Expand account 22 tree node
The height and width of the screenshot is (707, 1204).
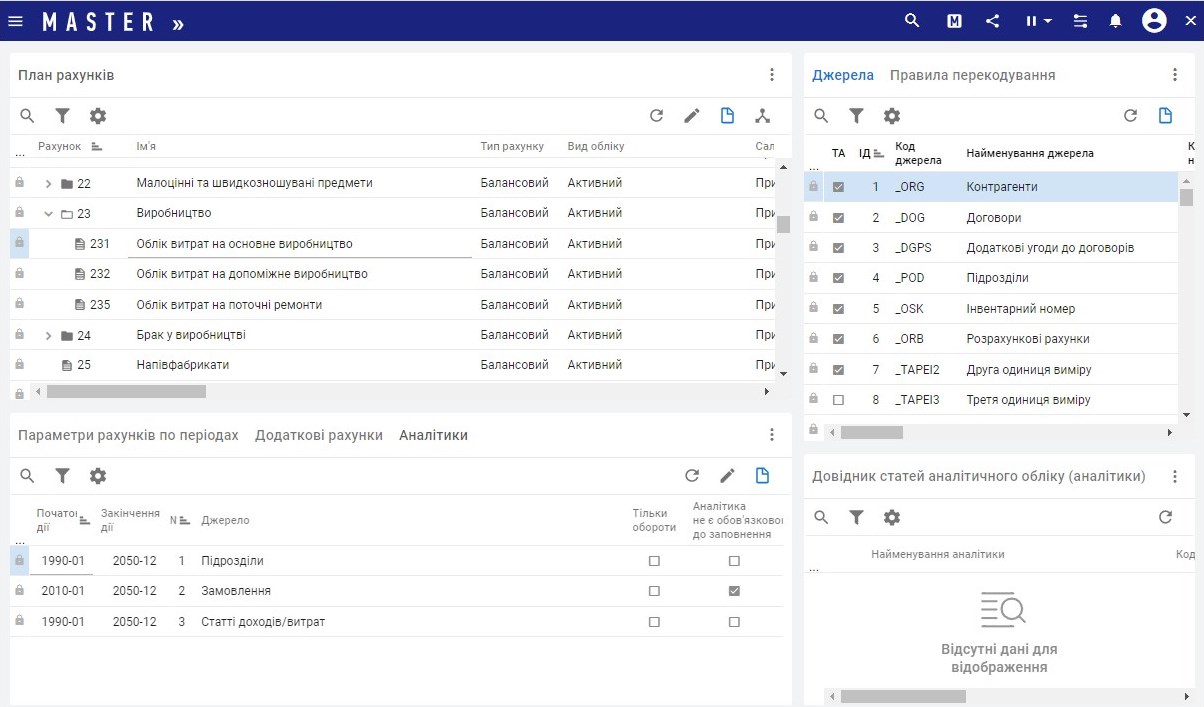pyautogui.click(x=48, y=184)
